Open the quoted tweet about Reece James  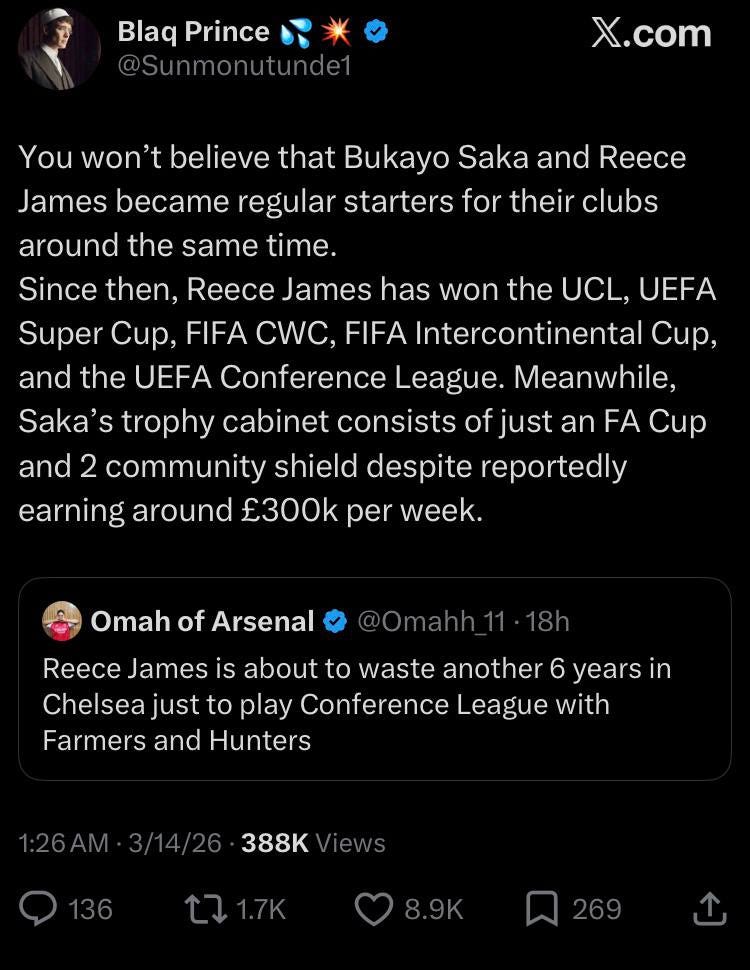[x=375, y=704]
